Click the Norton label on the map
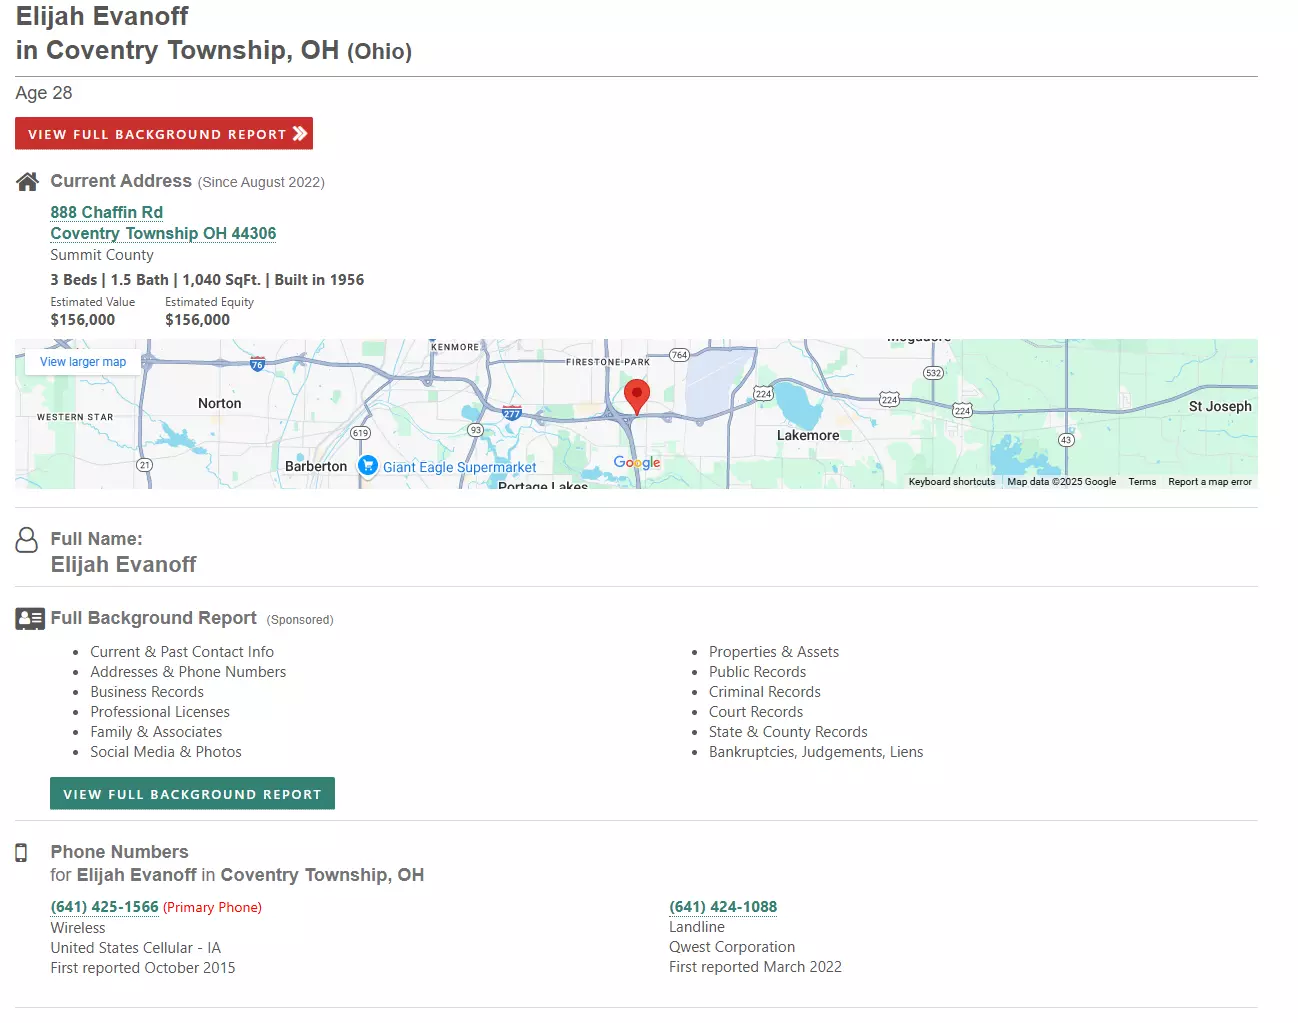The height and width of the screenshot is (1023, 1298). tap(220, 403)
